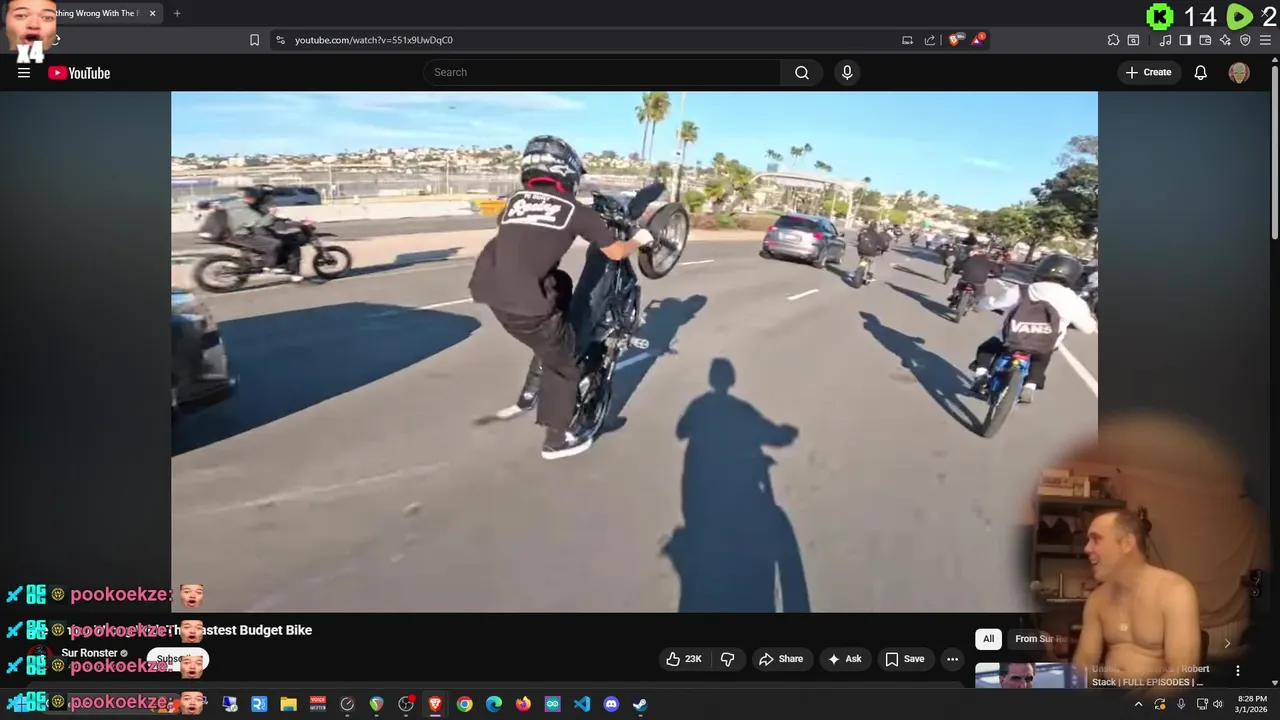Image resolution: width=1280 pixels, height=720 pixels.
Task: Click the Share button below video
Action: coord(781,659)
